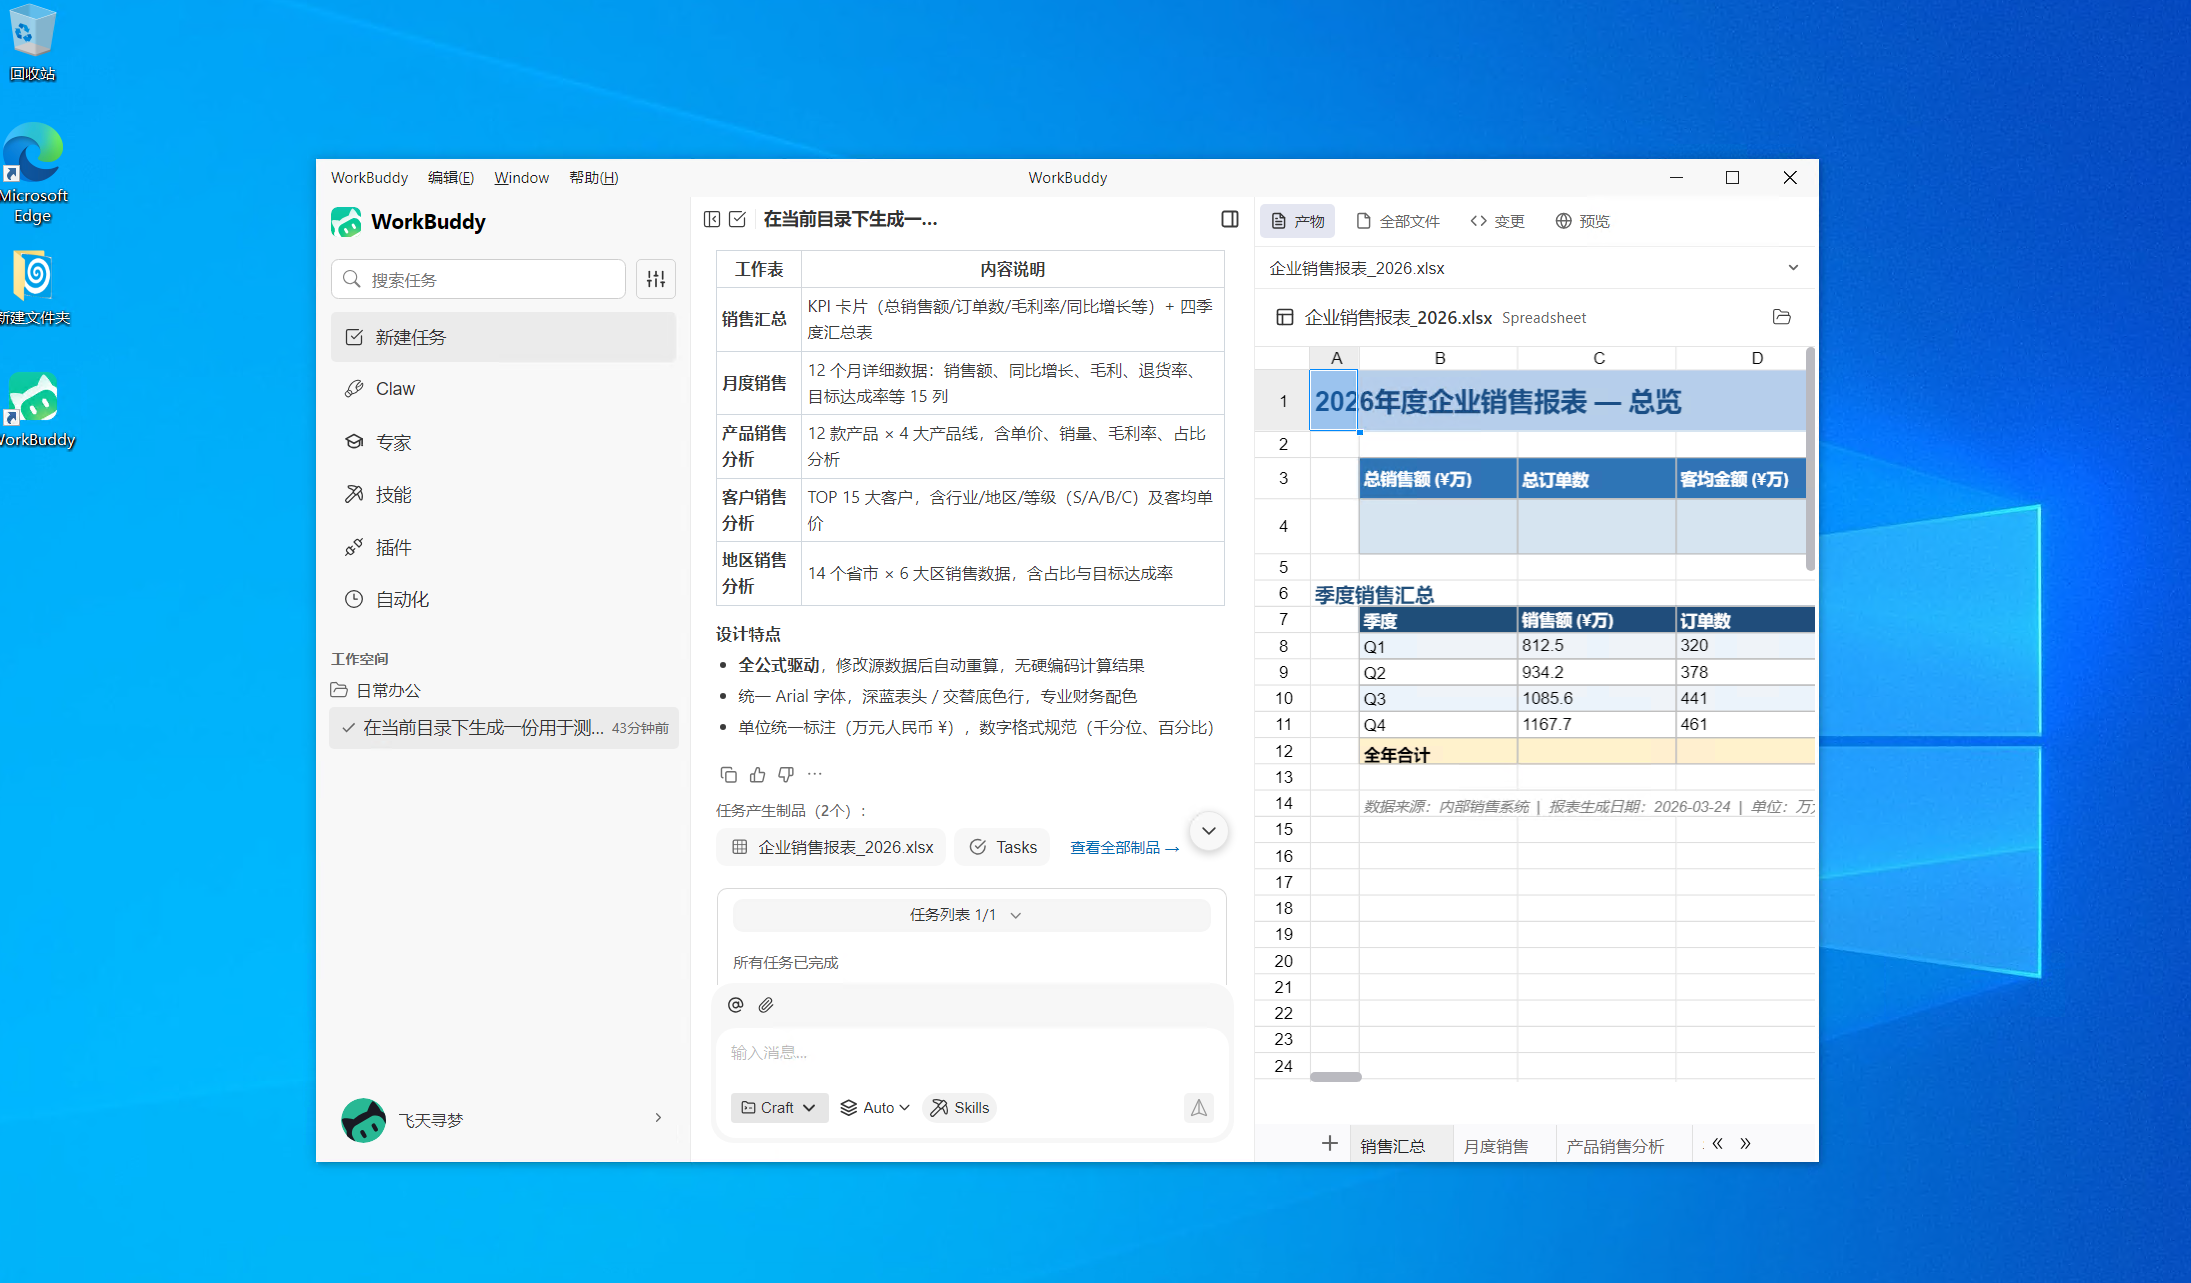This screenshot has height=1283, width=2191.
Task: Expand the 企业销售报表_2026.xlsx file selector
Action: 1793,268
